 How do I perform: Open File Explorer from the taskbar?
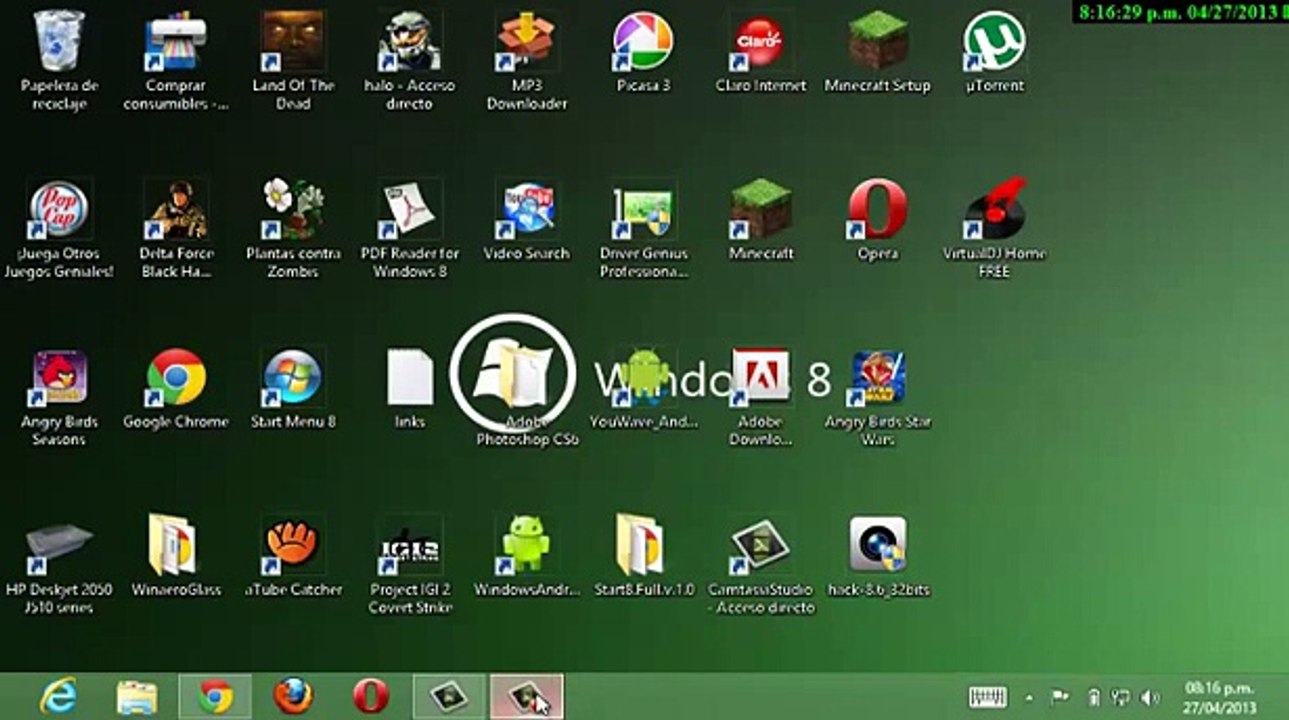136,696
